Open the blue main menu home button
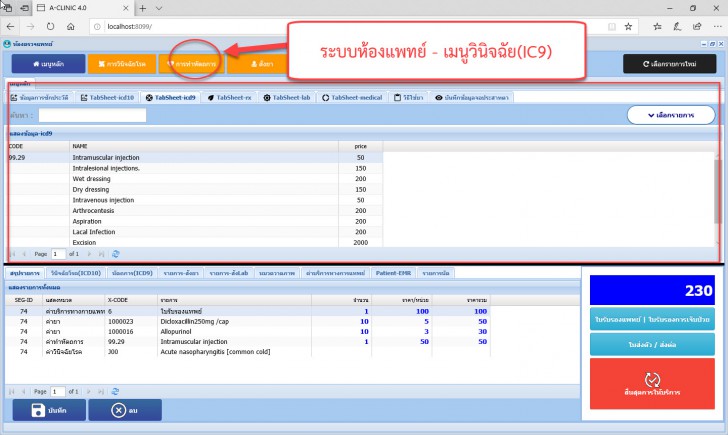 [x=48, y=64]
